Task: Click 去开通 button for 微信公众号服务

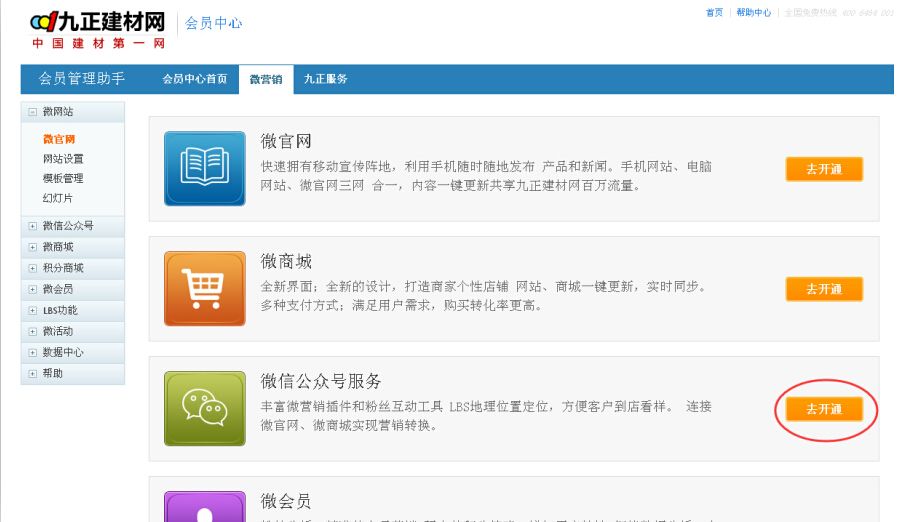Action: (824, 409)
